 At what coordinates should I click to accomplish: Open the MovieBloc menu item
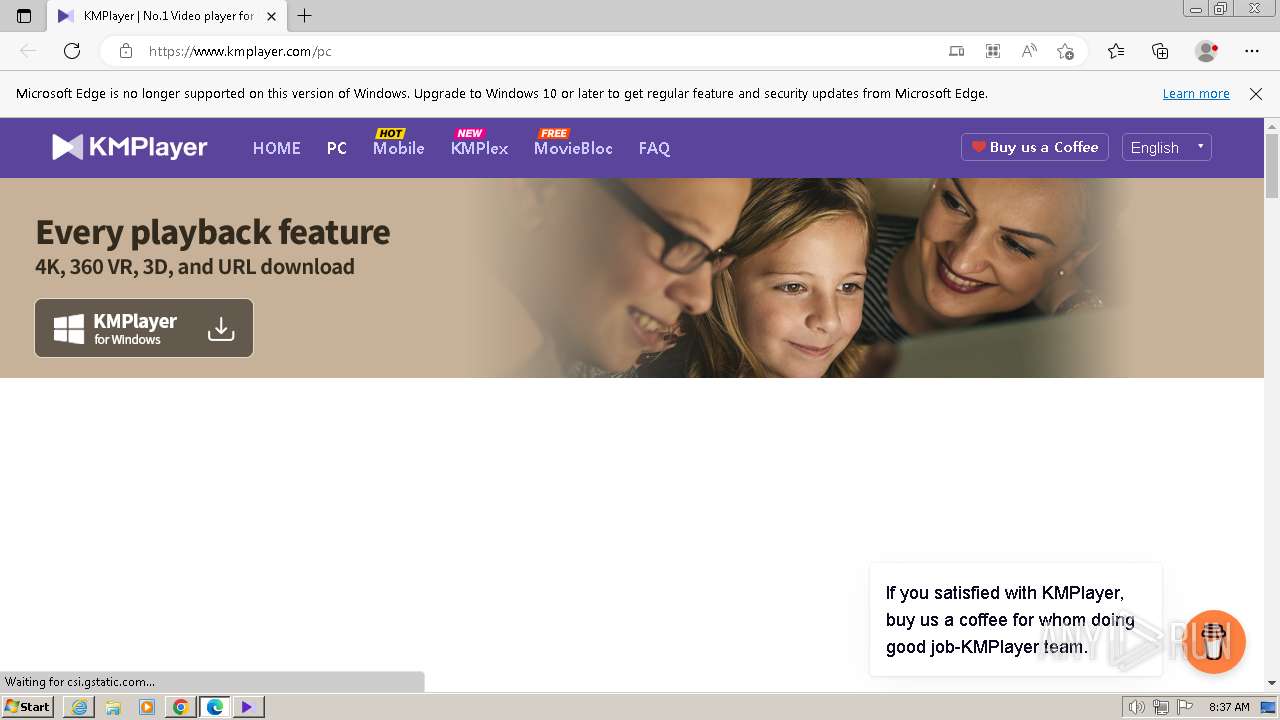coord(573,148)
